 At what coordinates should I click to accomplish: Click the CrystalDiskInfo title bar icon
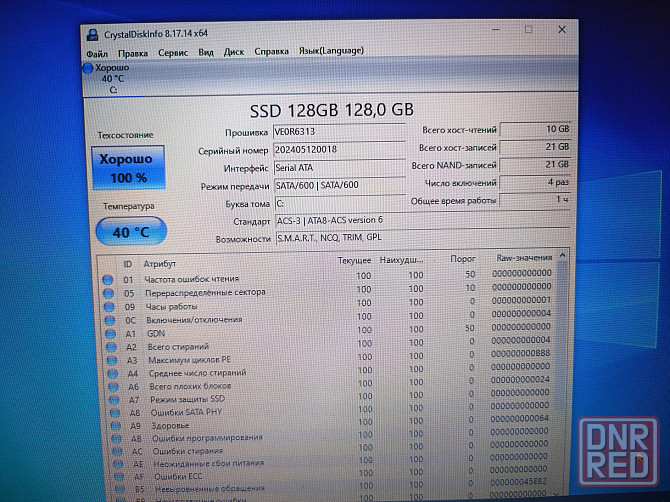coord(93,35)
